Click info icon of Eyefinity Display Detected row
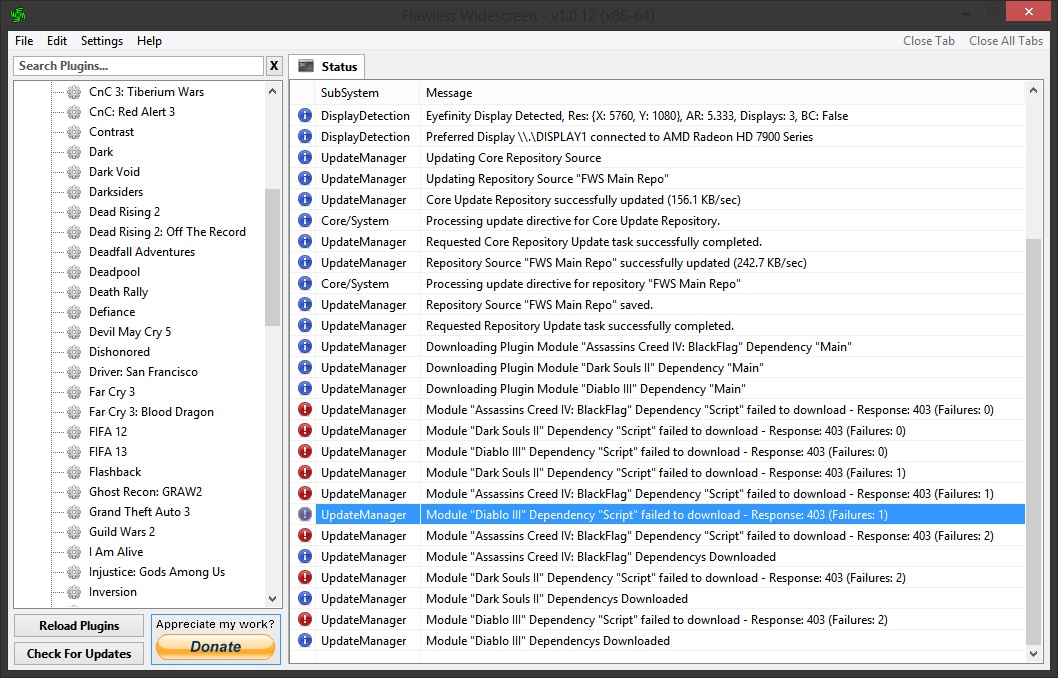1058x678 pixels. (305, 115)
